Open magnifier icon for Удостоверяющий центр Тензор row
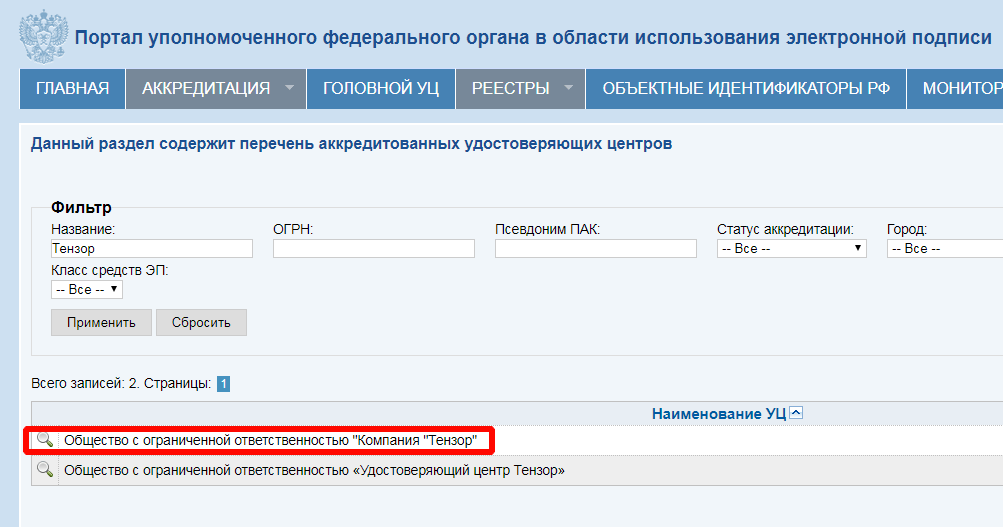 point(44,470)
